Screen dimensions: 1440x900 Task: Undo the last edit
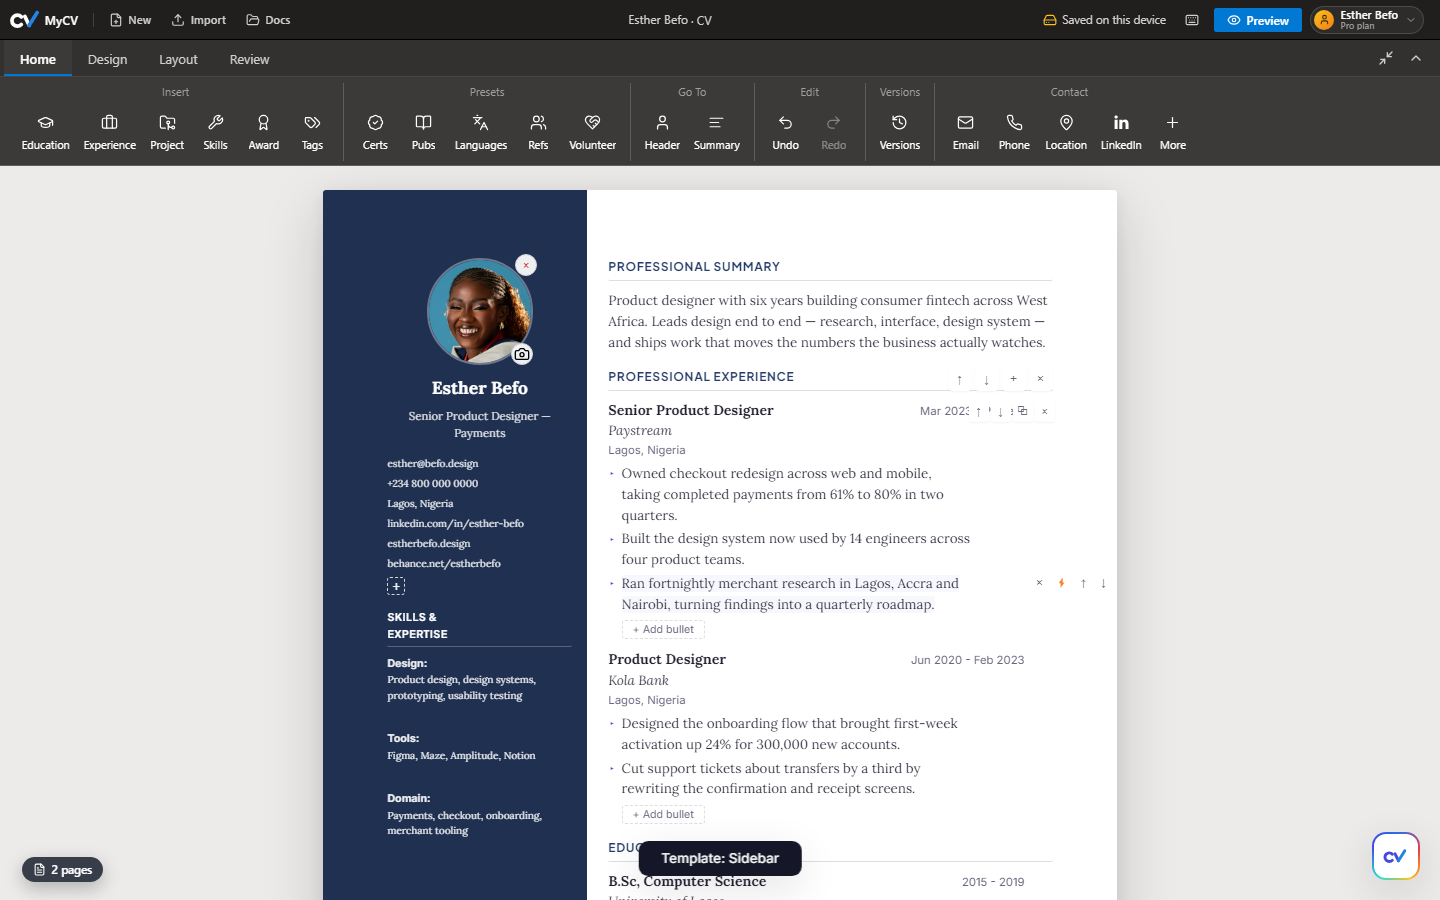click(785, 132)
